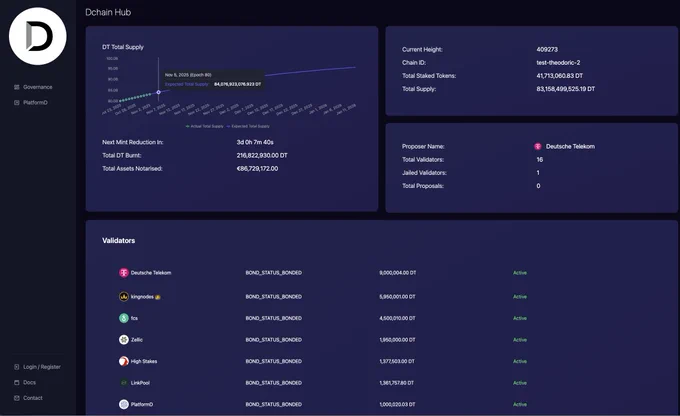Click the Zellic validator logo
The width and height of the screenshot is (680, 416).
124,340
